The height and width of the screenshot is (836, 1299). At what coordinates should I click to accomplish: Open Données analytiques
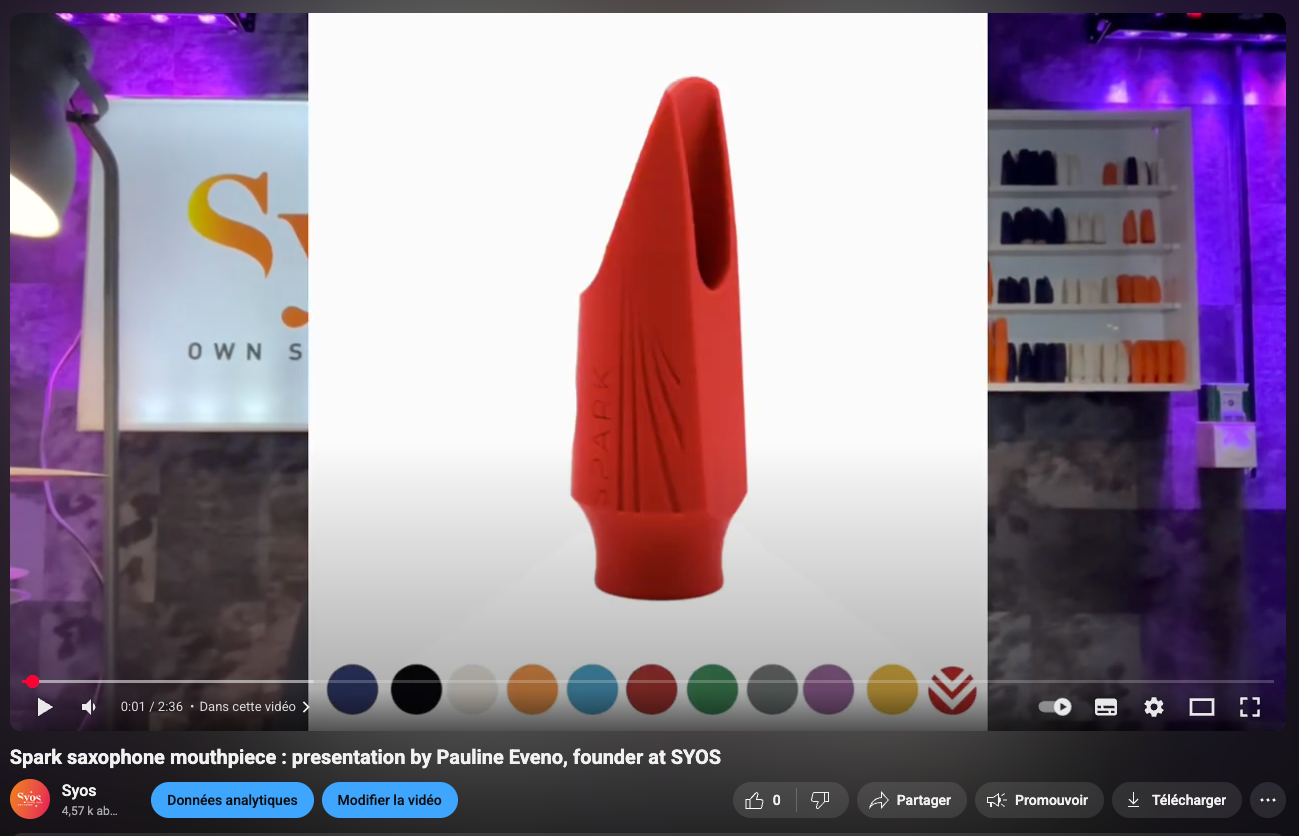[232, 800]
